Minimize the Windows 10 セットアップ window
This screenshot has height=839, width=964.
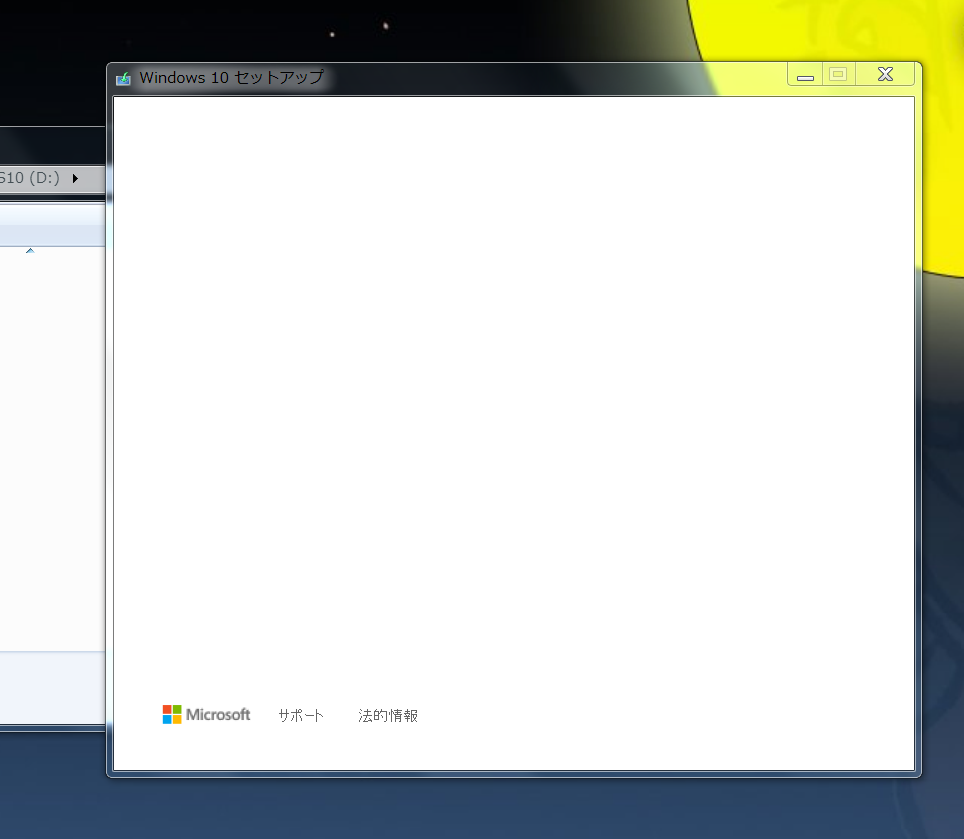805,75
